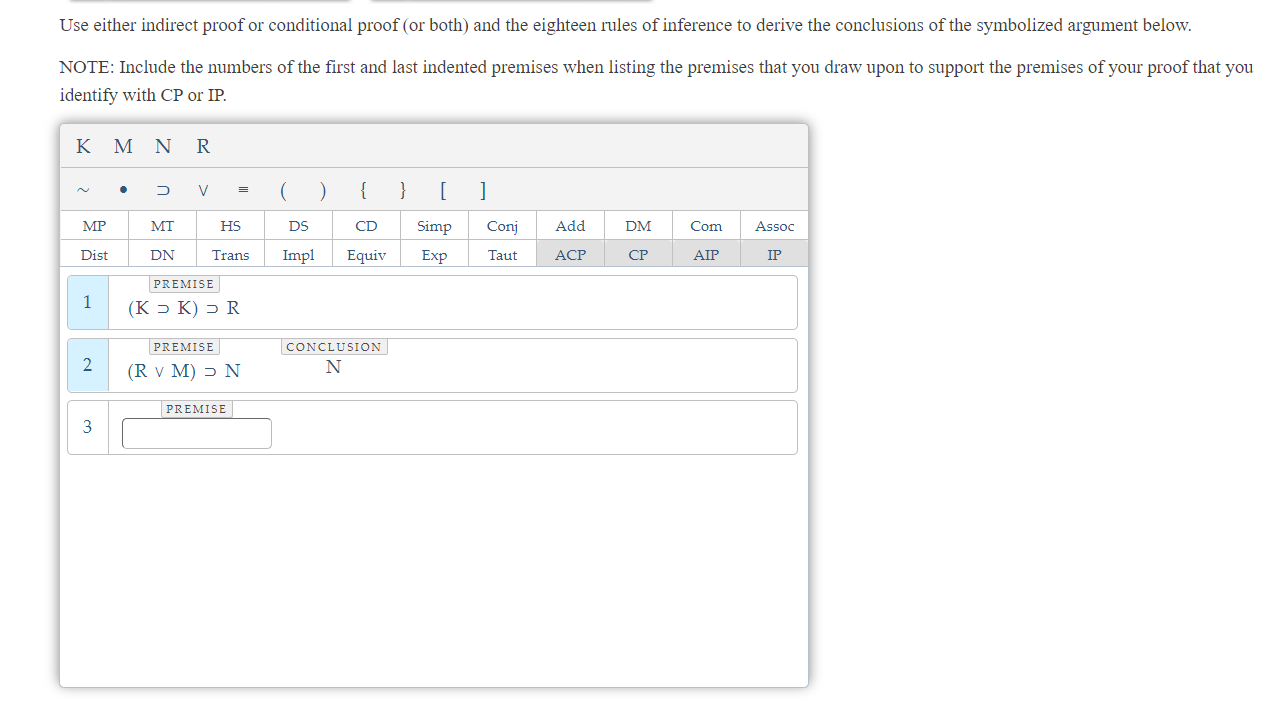
Task: Select the DS inference rule
Action: click(298, 225)
